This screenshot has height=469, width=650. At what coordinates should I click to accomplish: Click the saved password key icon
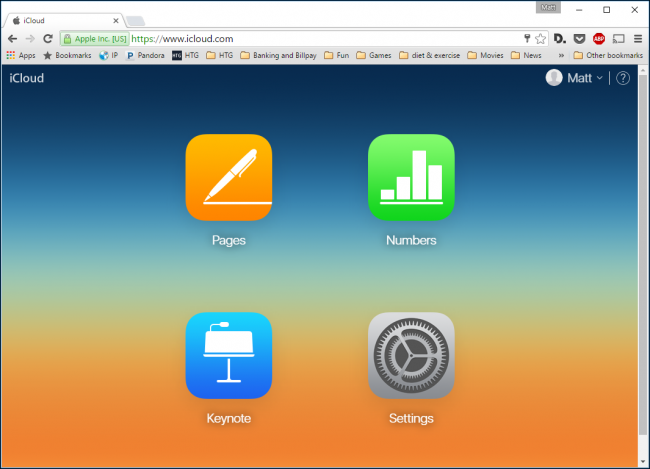click(x=527, y=39)
